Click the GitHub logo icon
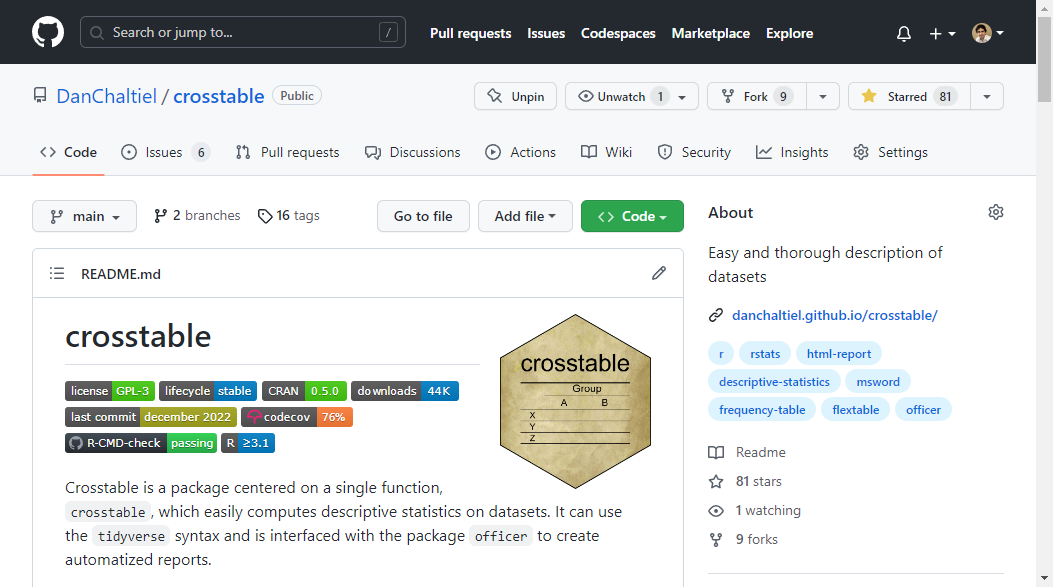Screen dimensions: 1053x587 [x=48, y=33]
